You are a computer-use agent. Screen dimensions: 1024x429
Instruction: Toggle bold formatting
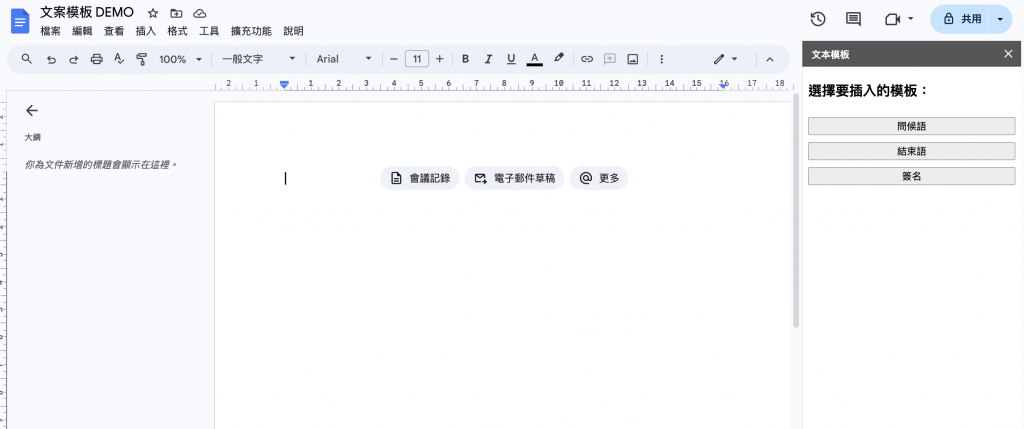coord(465,59)
